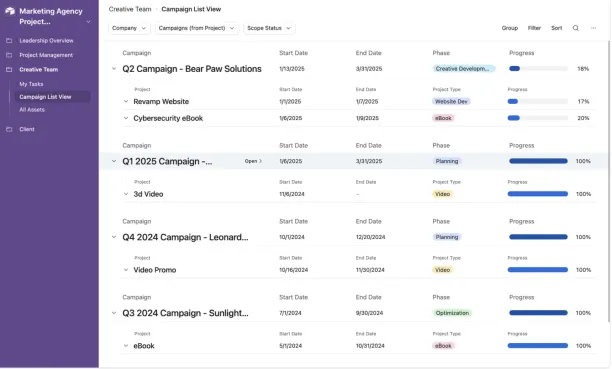Open All Assets page
This screenshot has width=612, height=369.
pyautogui.click(x=32, y=110)
